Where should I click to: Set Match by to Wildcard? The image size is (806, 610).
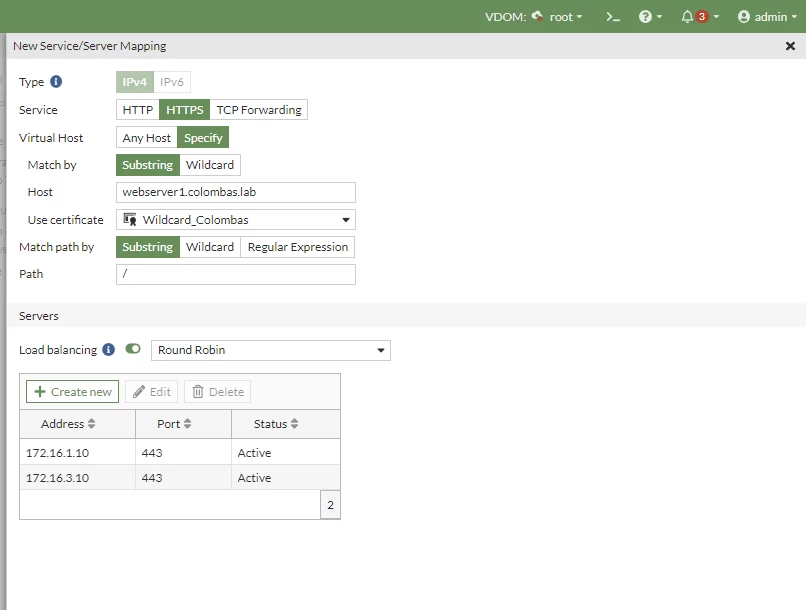(x=210, y=165)
